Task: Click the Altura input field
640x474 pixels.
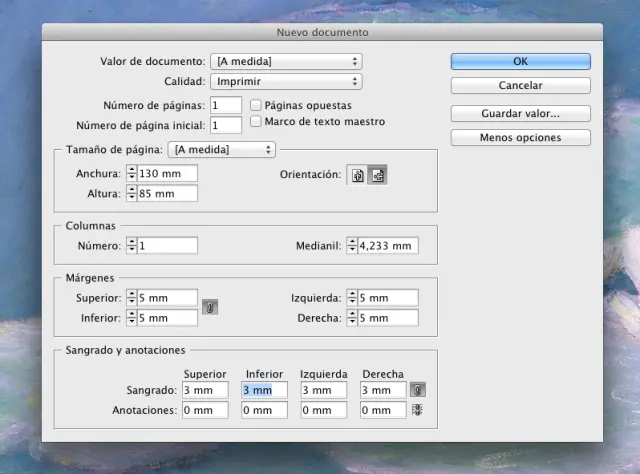Action: (x=167, y=193)
